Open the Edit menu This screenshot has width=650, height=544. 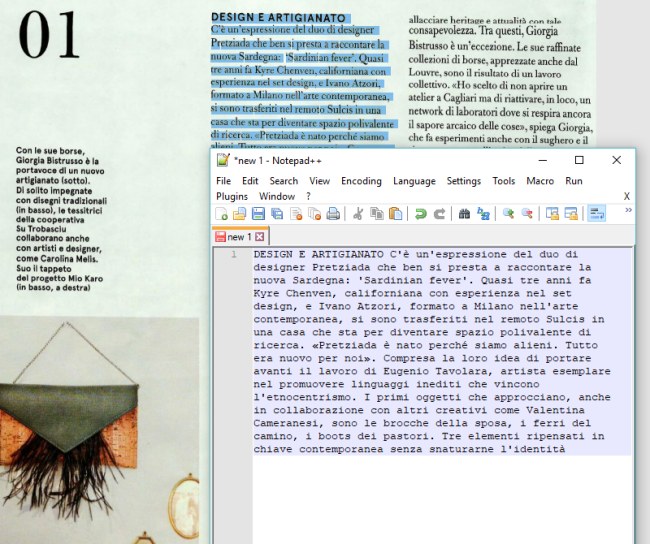pos(250,181)
